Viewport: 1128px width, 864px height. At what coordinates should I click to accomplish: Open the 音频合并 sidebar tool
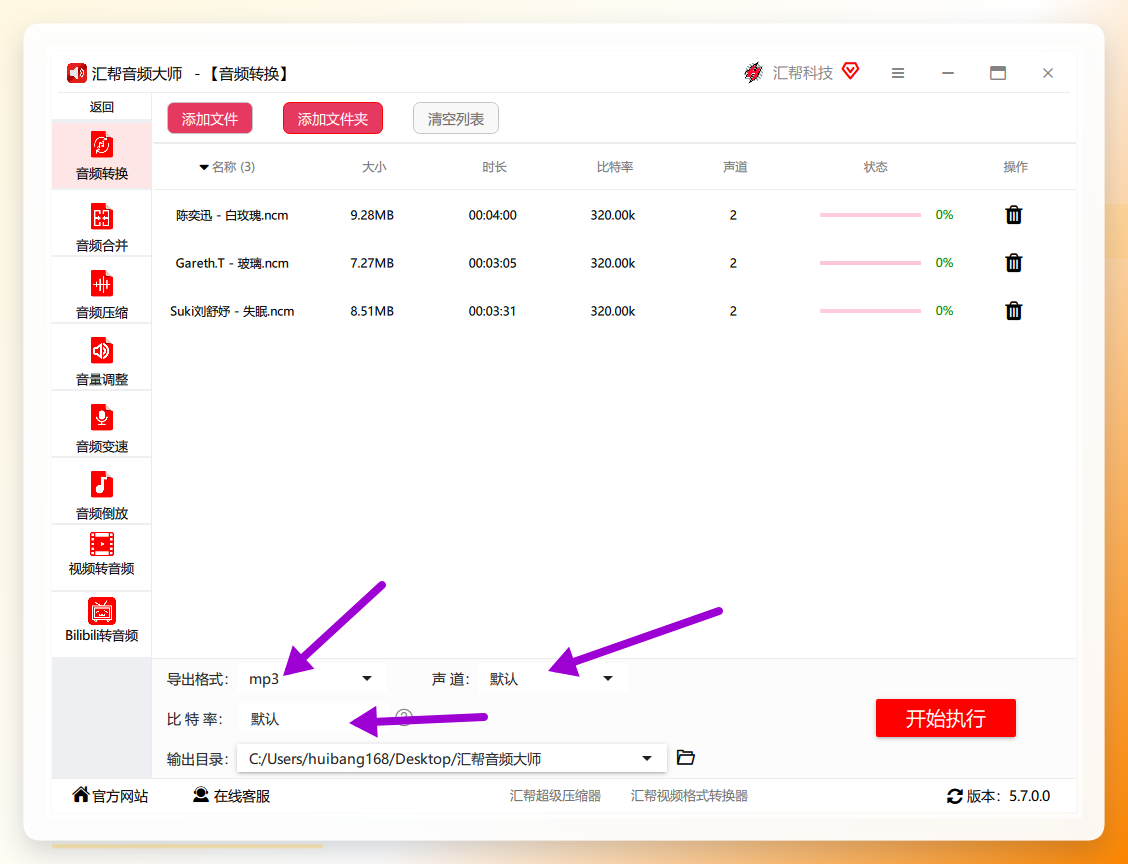point(101,227)
